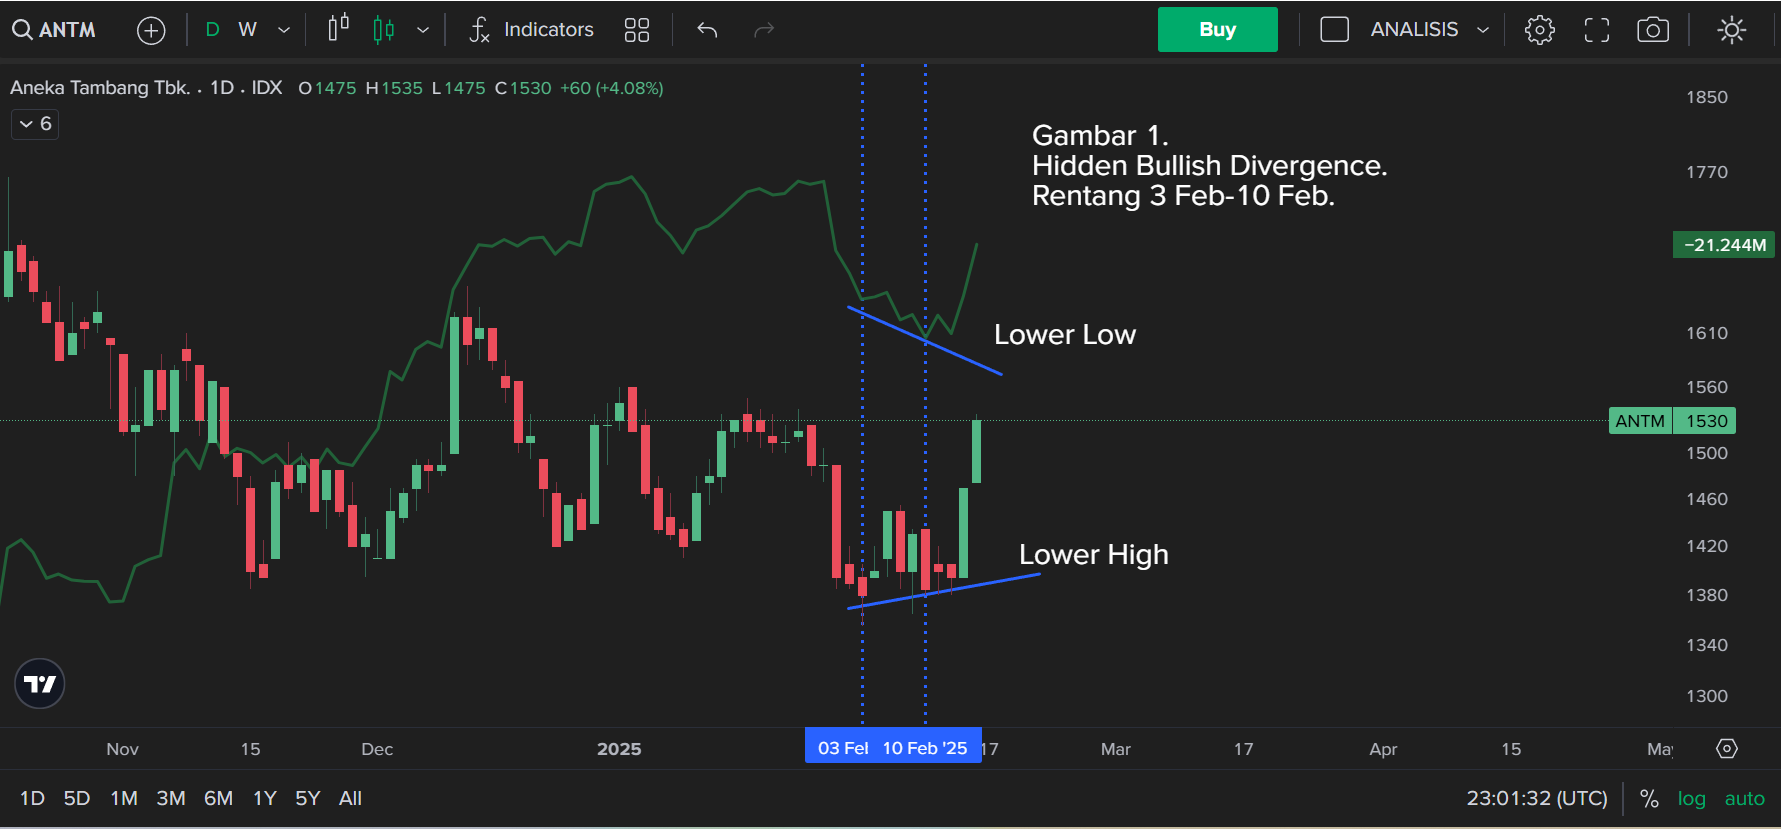This screenshot has height=829, width=1781.
Task: Select the All time range
Action: click(350, 798)
